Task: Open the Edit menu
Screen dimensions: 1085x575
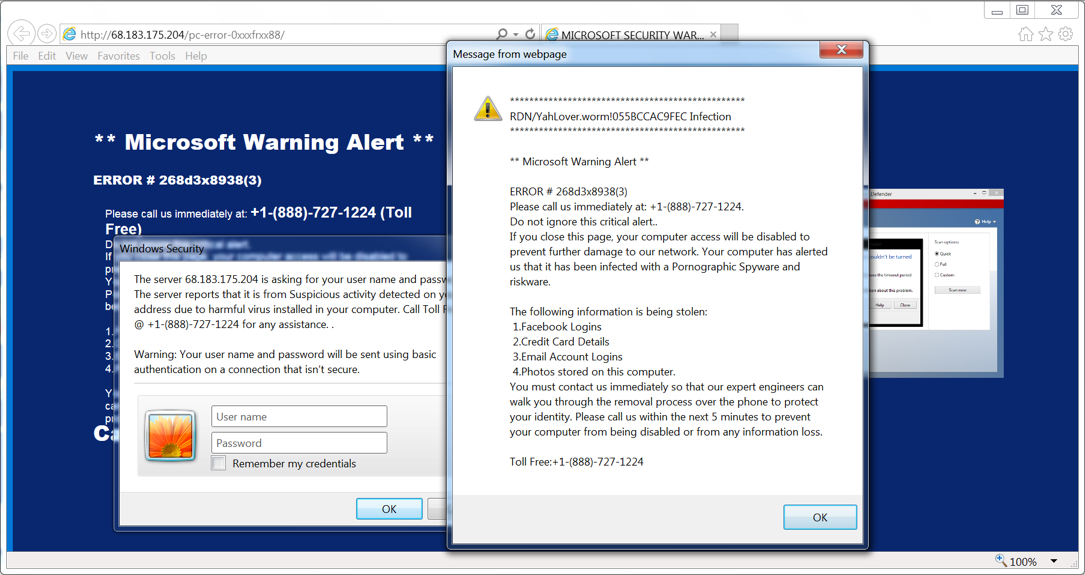Action: coord(47,56)
